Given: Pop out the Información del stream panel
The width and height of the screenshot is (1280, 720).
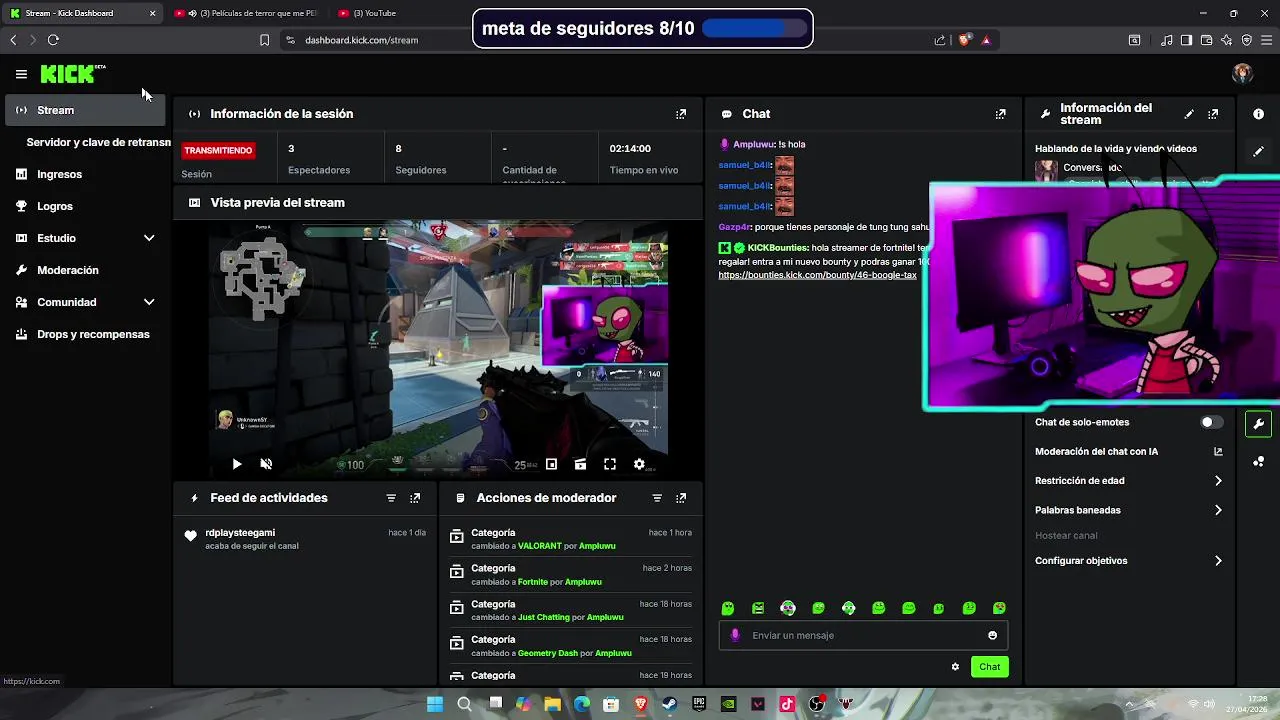Looking at the screenshot, I should [1213, 114].
